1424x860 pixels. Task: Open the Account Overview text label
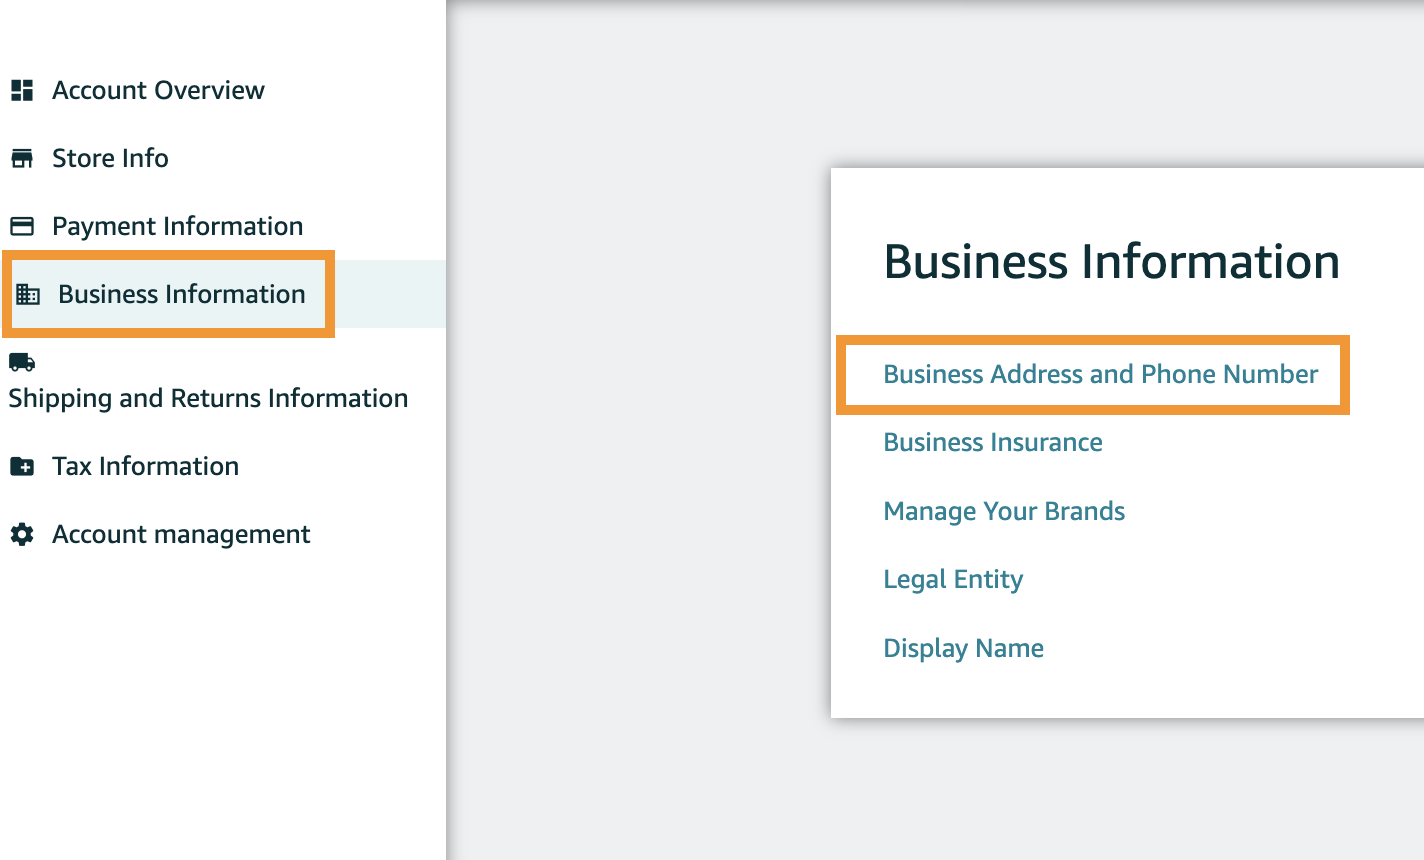pos(158,90)
